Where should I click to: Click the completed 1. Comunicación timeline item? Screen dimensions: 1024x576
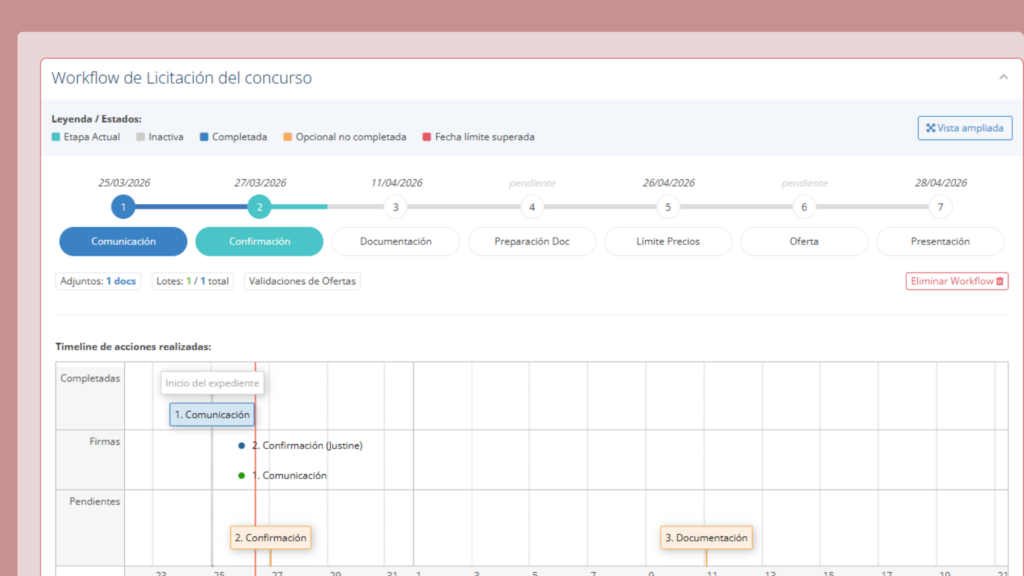[211, 414]
